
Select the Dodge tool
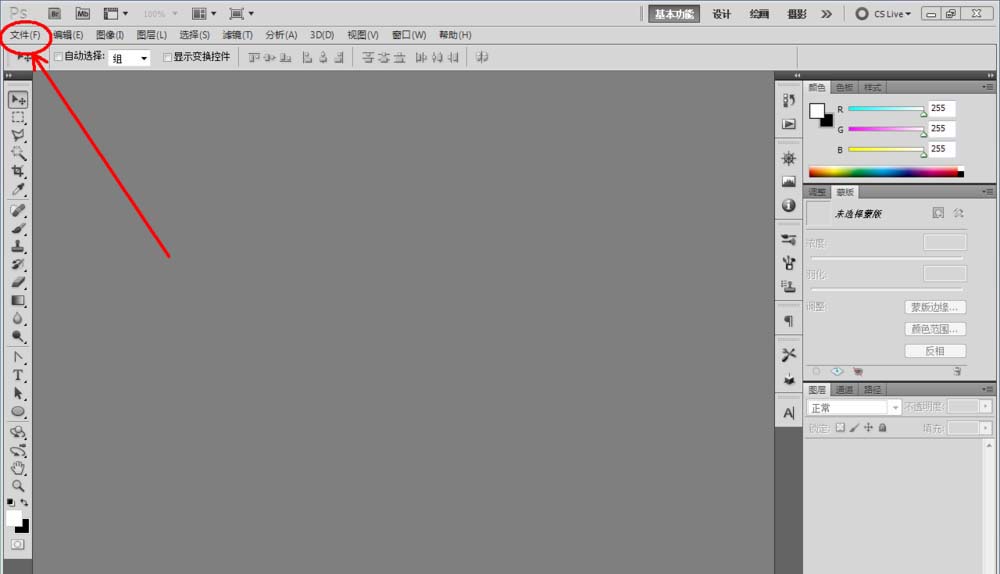click(x=18, y=336)
